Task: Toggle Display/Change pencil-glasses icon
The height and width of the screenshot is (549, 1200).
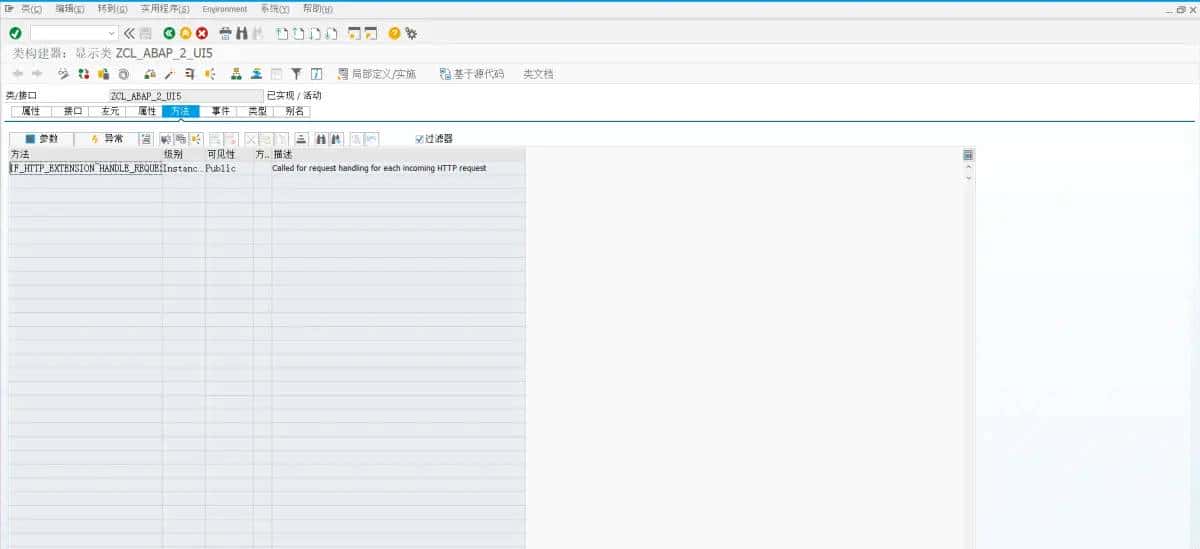Action: pos(64,74)
